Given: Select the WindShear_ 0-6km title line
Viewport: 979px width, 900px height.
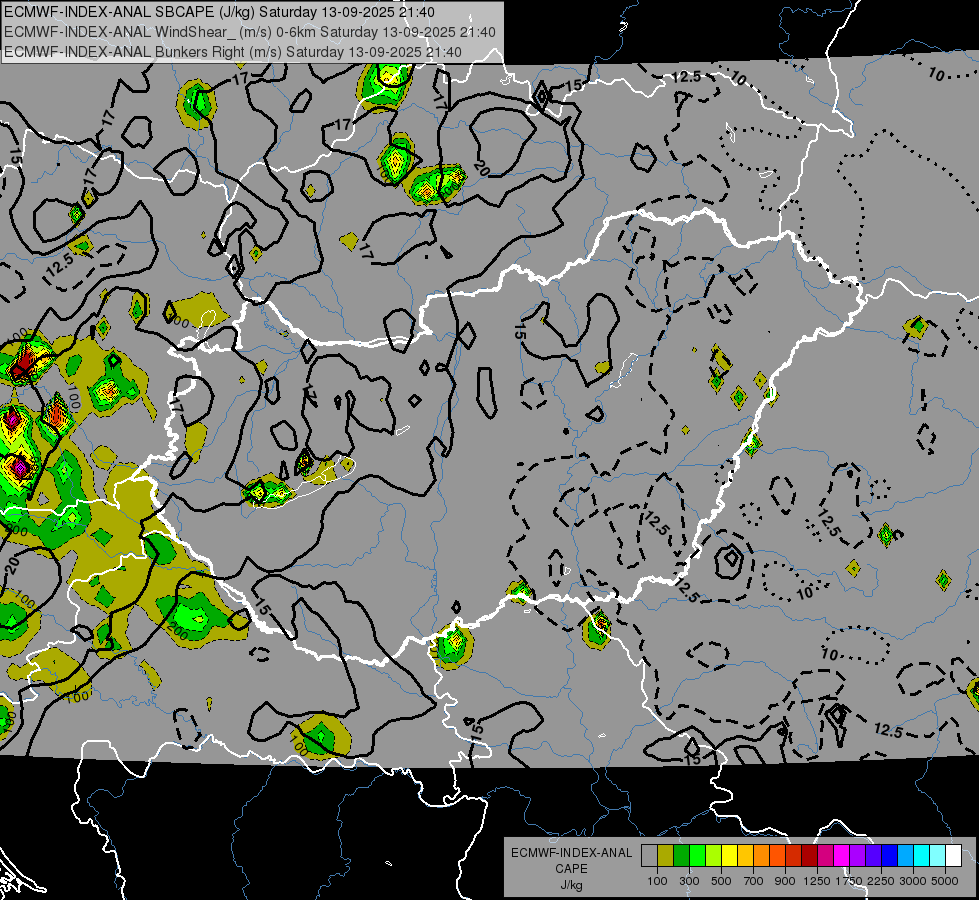Looking at the screenshot, I should tap(250, 32).
